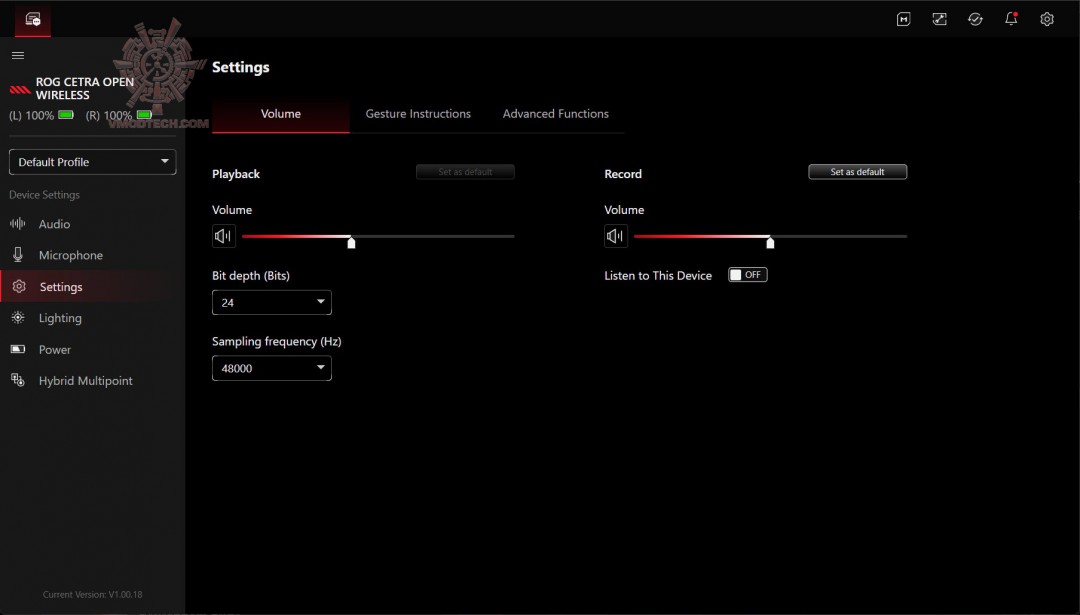Switch to the Volume tab
Viewport: 1080px width, 615px height.
pos(280,114)
